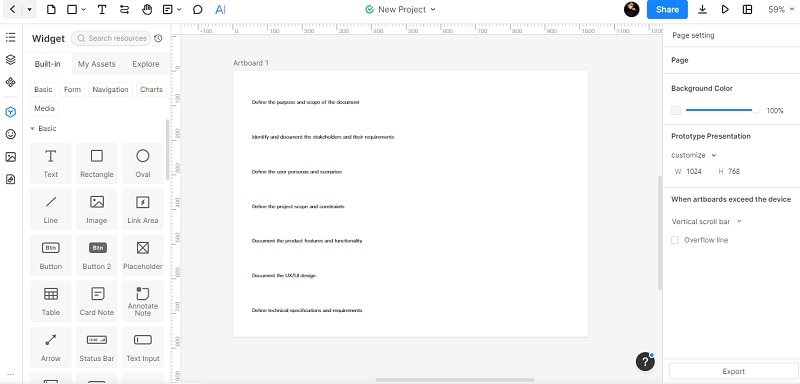Click the comment bubble icon
This screenshot has height=384, width=800.
(x=197, y=9)
